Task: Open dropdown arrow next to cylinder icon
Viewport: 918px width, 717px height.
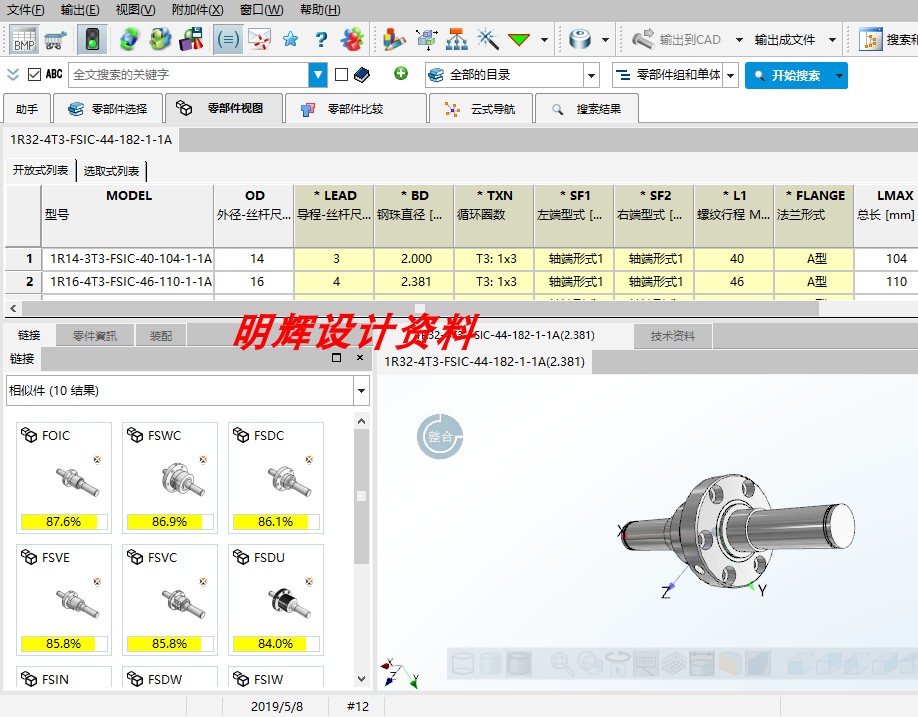Action: pyautogui.click(x=605, y=40)
